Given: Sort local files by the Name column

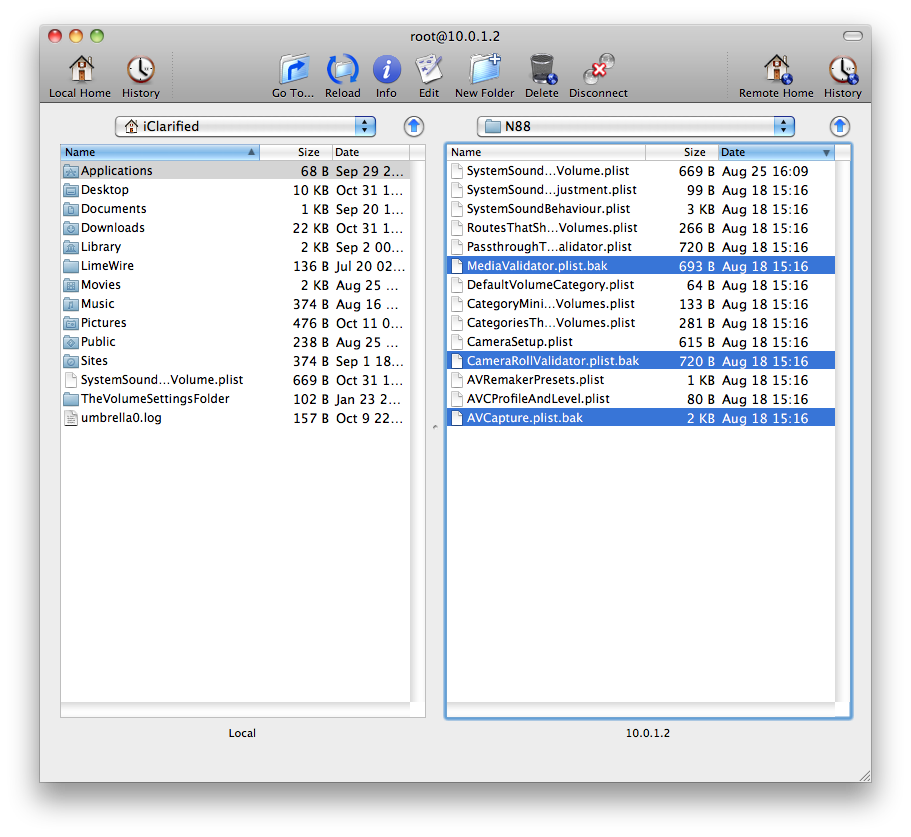Looking at the screenshot, I should (160, 152).
